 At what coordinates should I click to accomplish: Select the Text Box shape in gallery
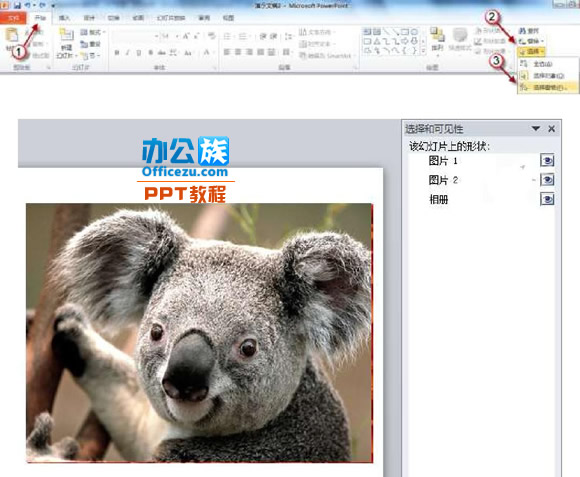(367, 32)
